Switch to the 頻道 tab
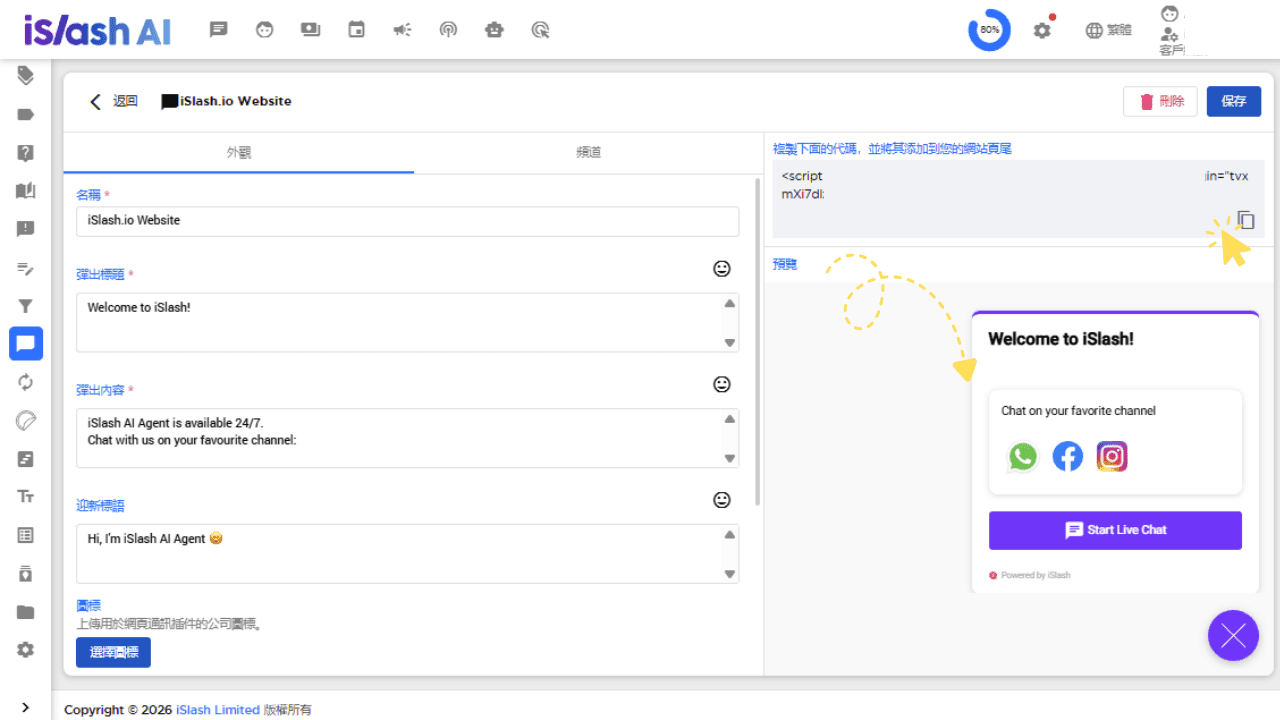This screenshot has height=720, width=1280. click(589, 153)
